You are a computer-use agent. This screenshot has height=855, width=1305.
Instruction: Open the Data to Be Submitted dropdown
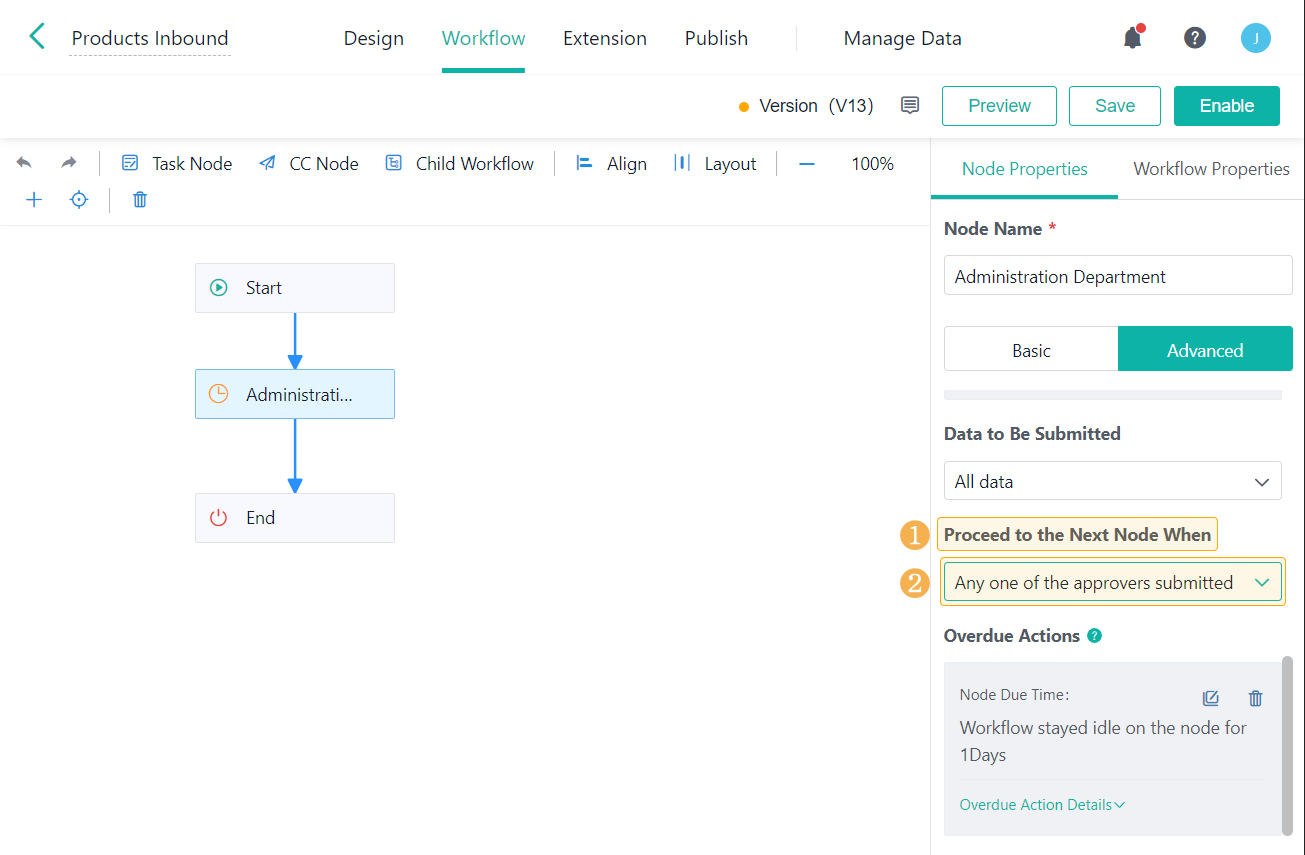1112,481
